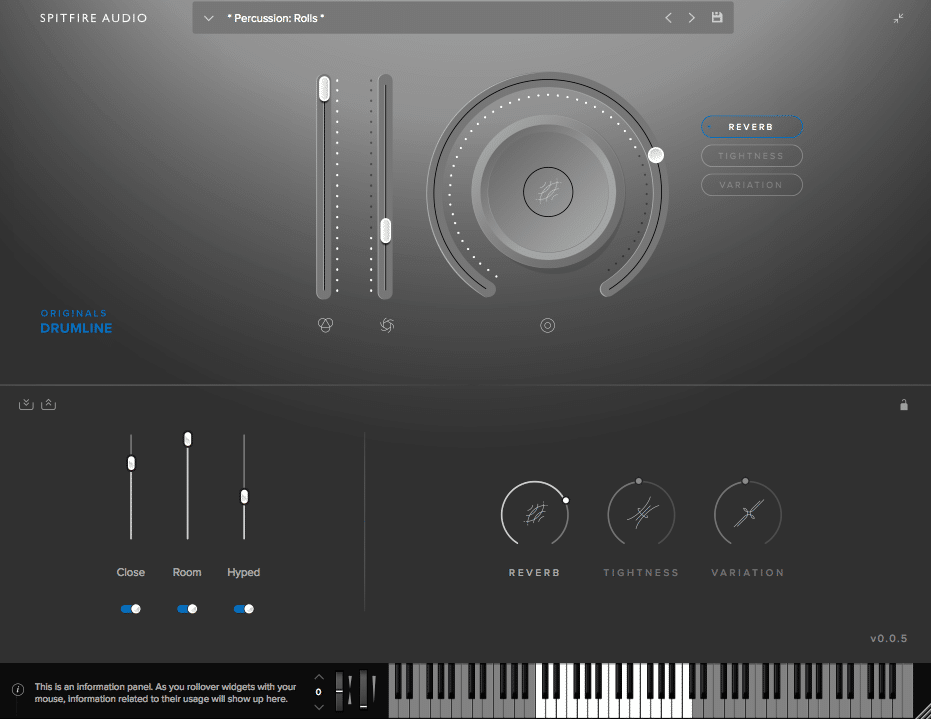This screenshot has width=931, height=719.
Task: Toggle the Hyped microphone switch
Action: (x=243, y=608)
